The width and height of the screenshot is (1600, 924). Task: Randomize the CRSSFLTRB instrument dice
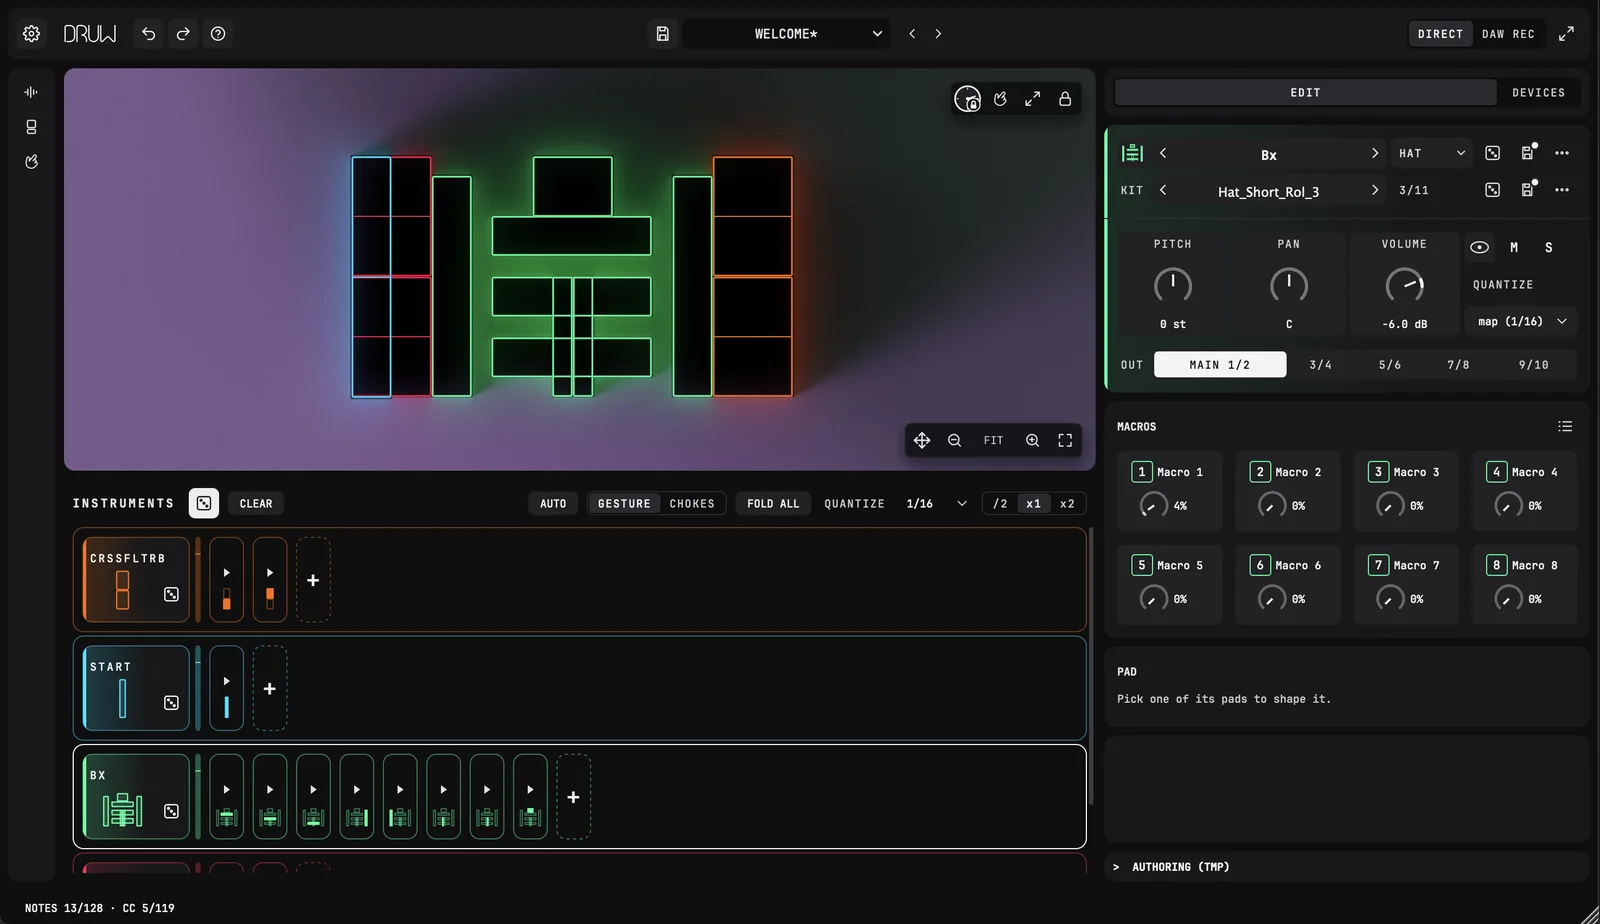coord(171,594)
